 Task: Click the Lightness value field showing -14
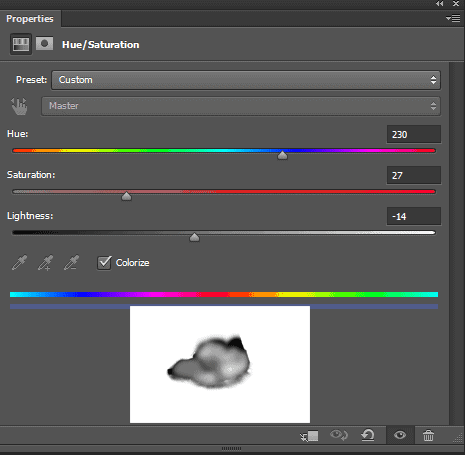[x=414, y=216]
